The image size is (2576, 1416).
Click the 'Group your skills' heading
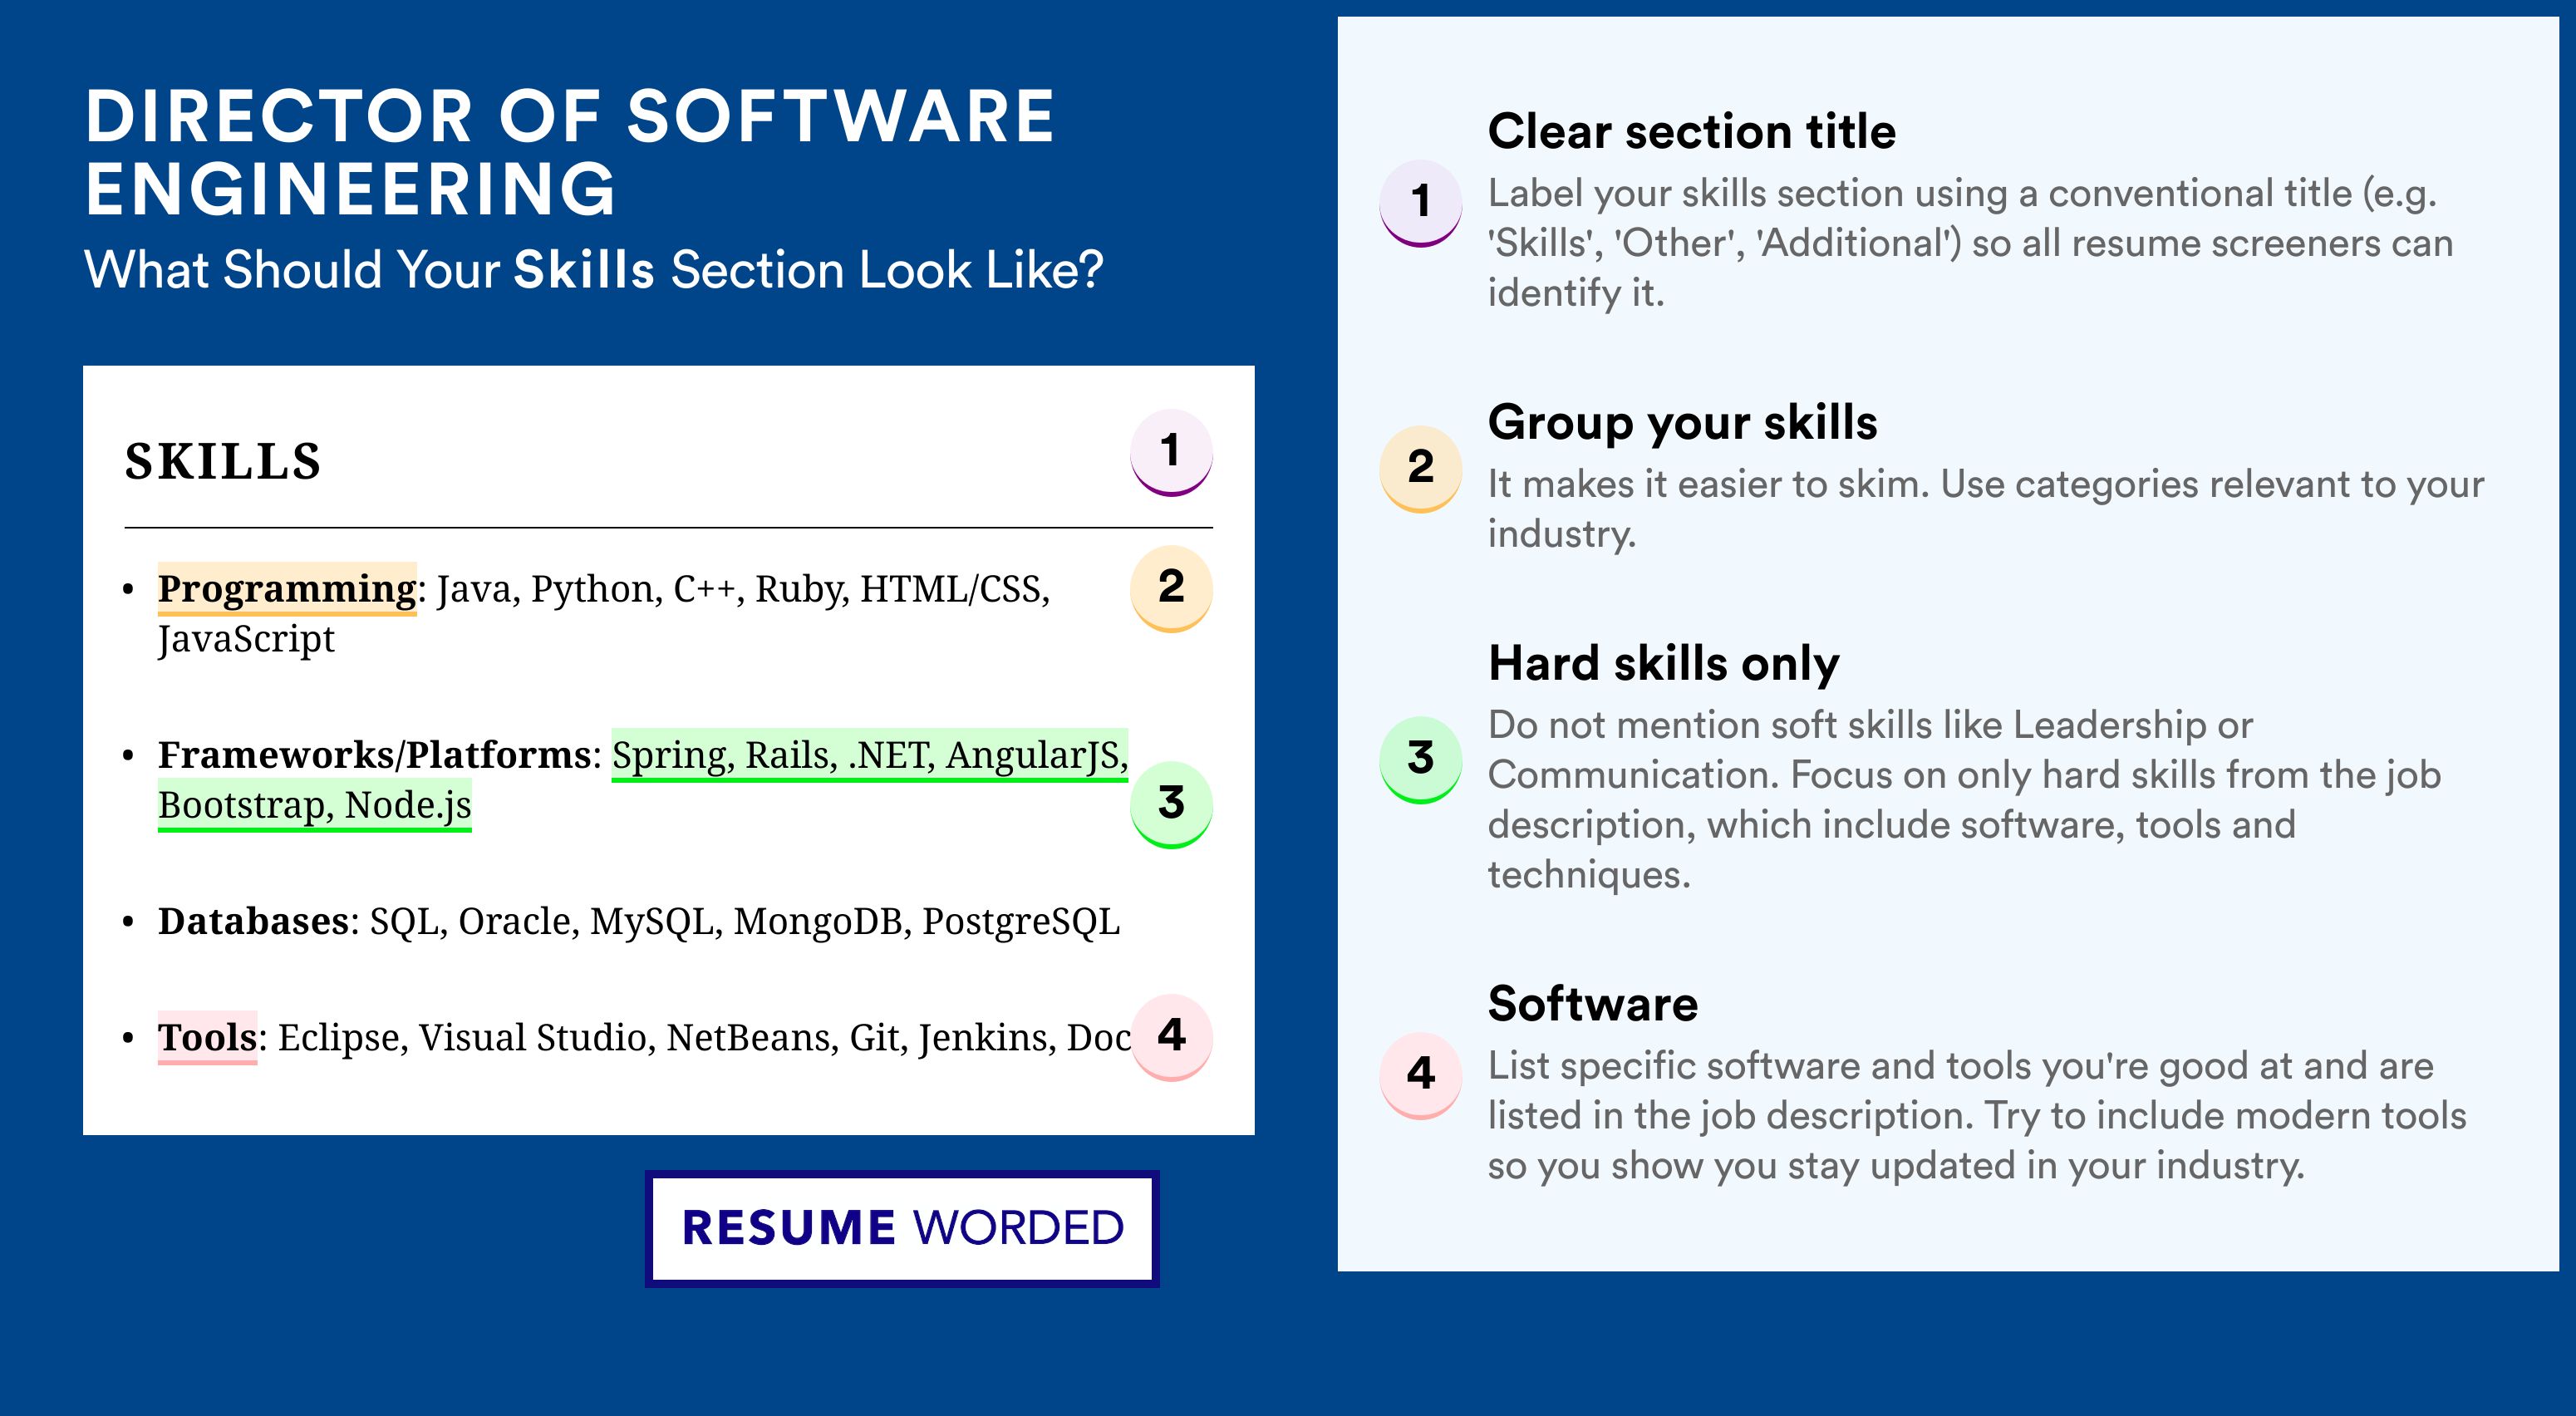click(1683, 422)
